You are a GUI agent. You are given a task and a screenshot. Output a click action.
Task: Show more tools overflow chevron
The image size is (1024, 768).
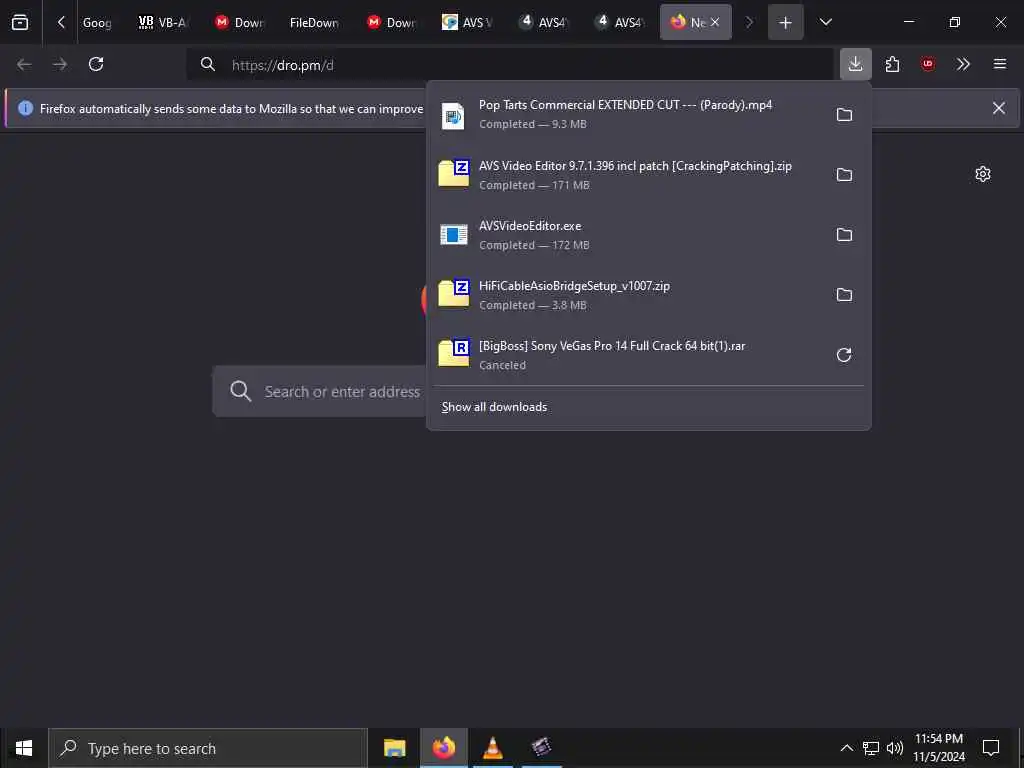[x=963, y=64]
